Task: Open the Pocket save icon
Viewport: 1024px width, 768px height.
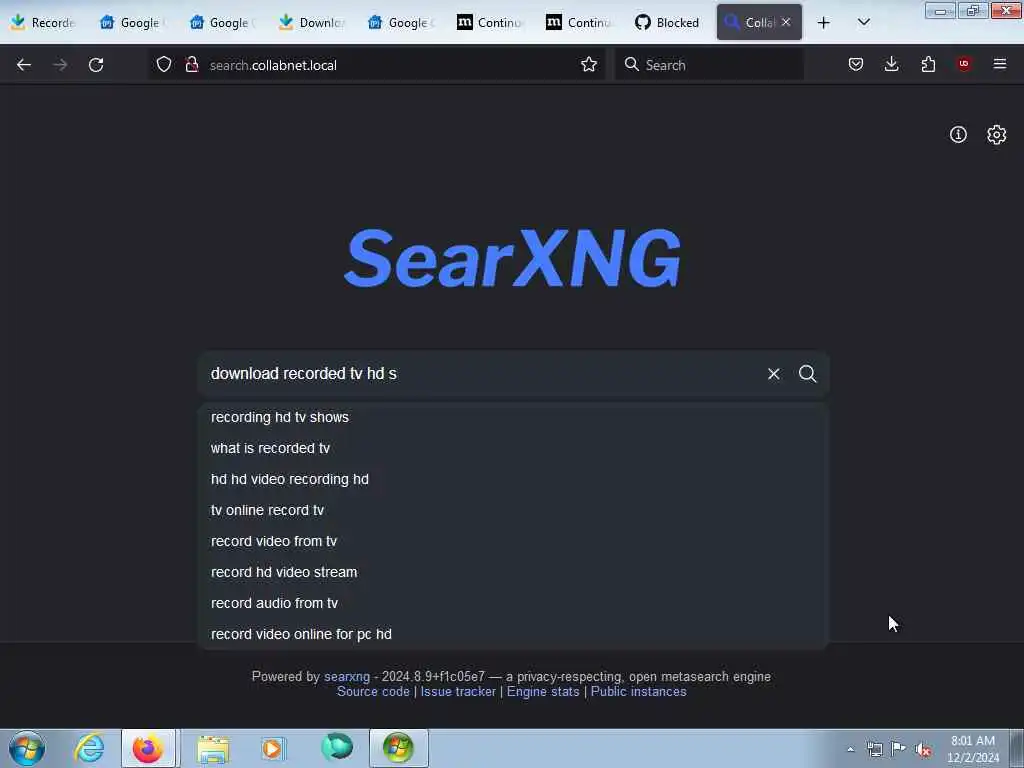Action: 856,65
